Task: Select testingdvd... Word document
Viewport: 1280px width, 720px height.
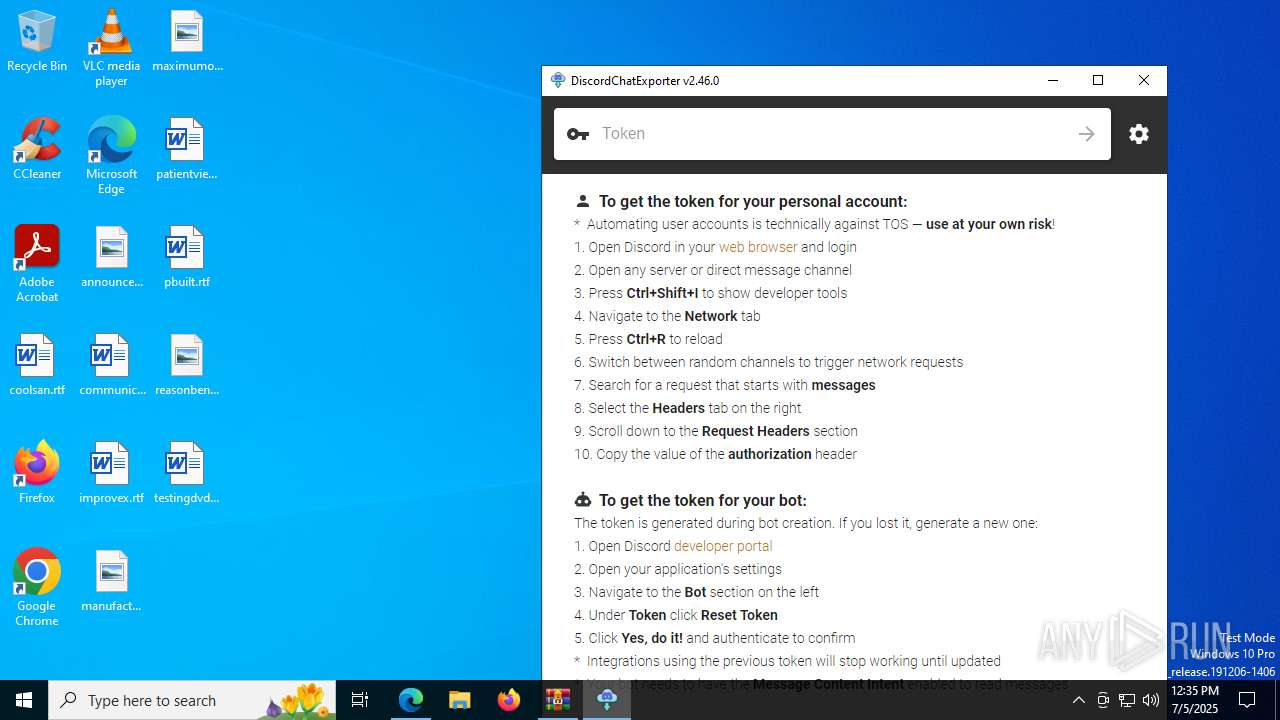Action: [x=187, y=474]
